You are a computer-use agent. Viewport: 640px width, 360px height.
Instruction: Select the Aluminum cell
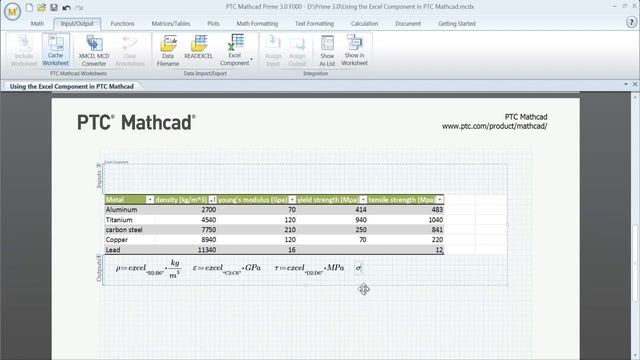pos(129,210)
